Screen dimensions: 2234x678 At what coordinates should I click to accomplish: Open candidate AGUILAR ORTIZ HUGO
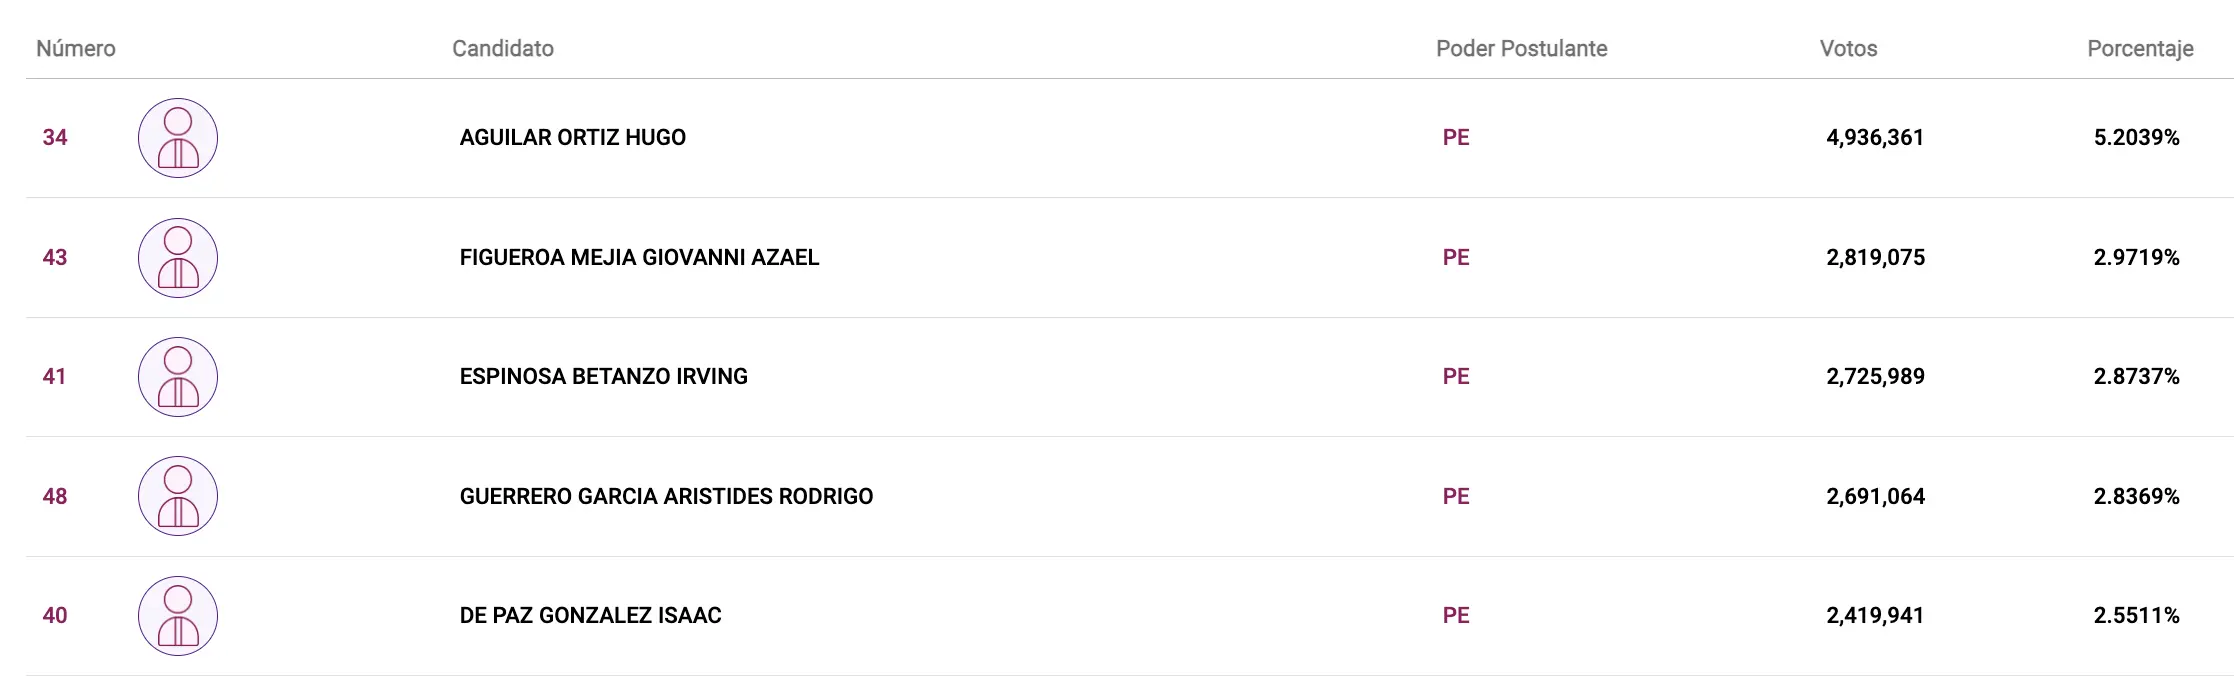coord(573,137)
